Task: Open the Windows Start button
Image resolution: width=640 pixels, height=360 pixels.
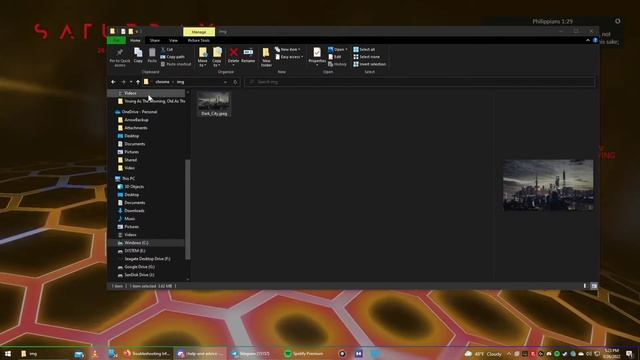Action: 7,354
